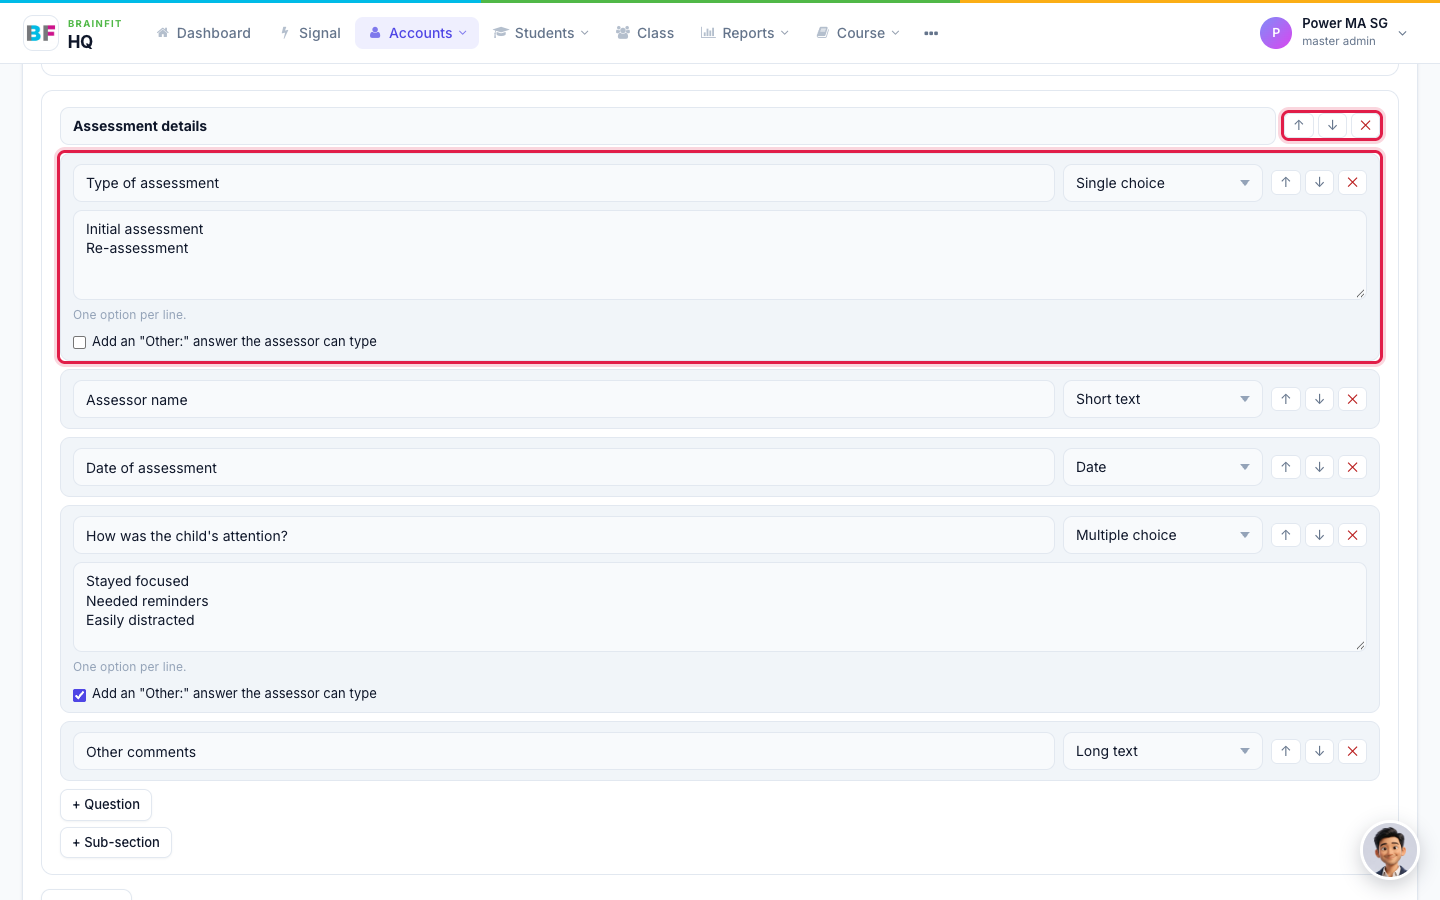
Task: Open the Students menu
Action: [541, 33]
